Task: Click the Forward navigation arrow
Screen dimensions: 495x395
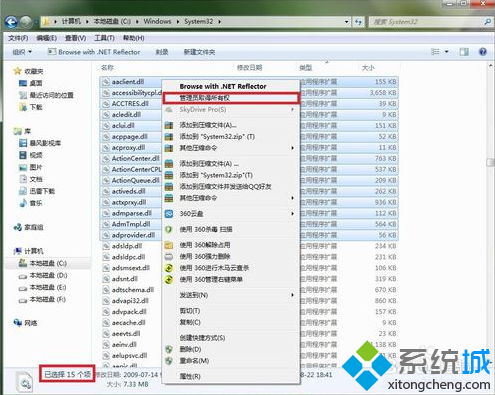Action: 26,22
